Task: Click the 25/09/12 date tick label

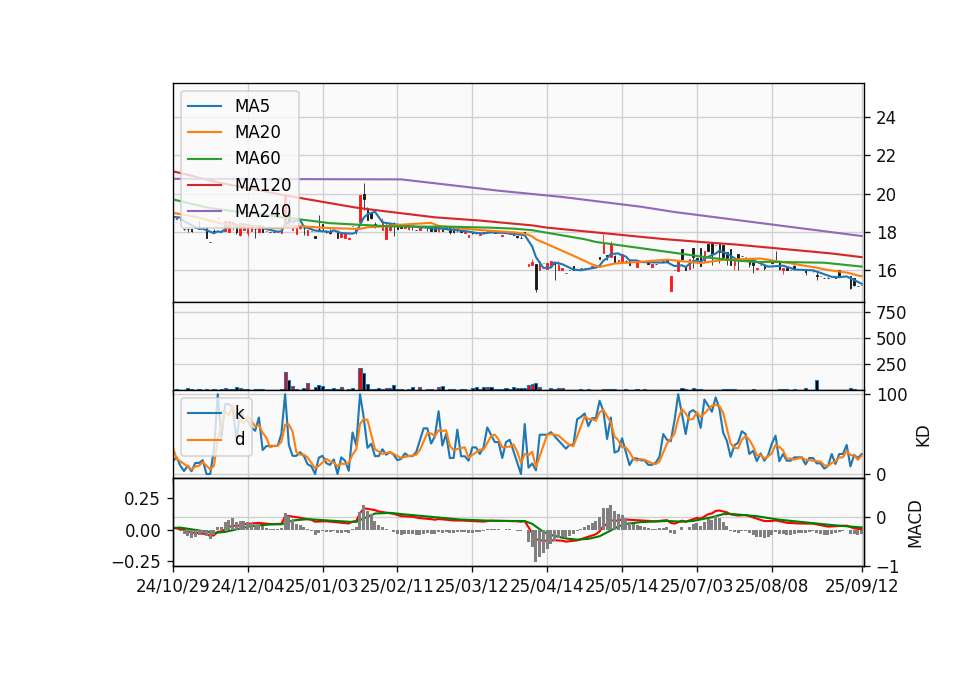Action: 861,586
